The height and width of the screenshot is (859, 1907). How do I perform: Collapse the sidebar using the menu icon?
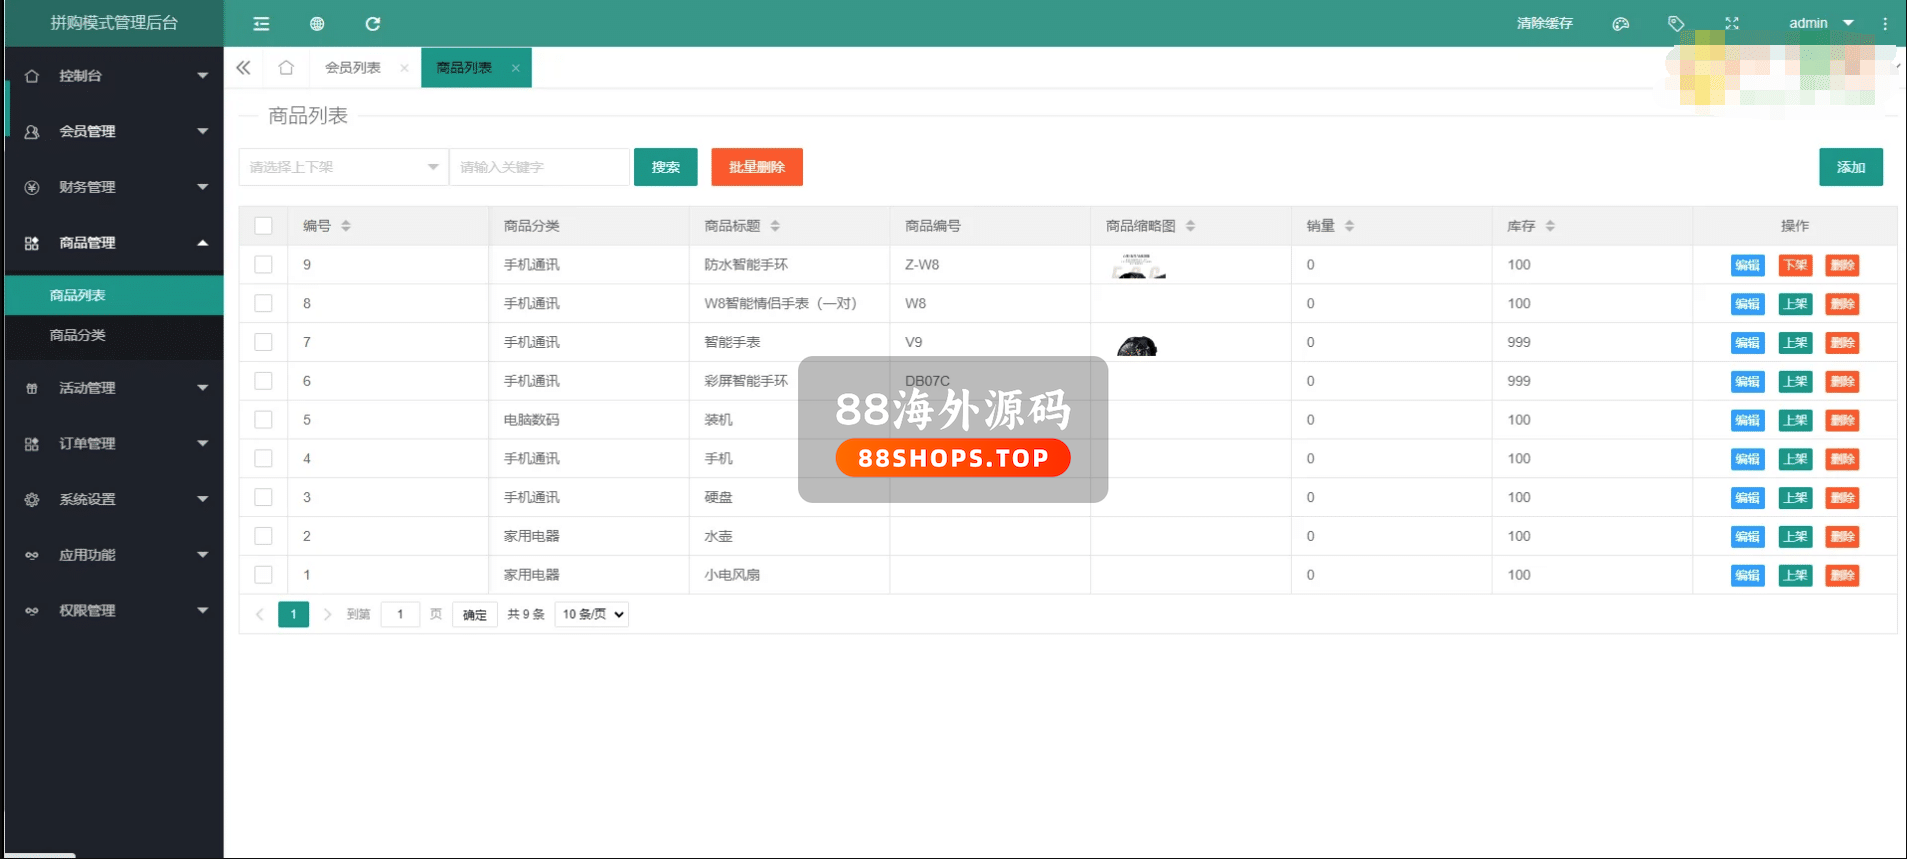click(x=261, y=24)
